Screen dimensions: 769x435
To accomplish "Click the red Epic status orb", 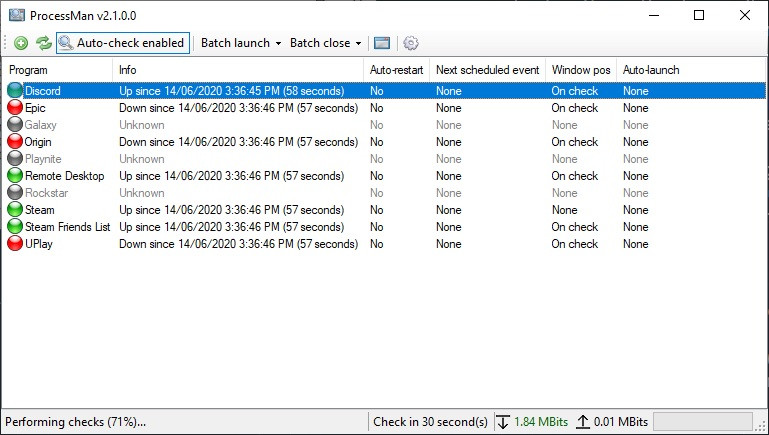I will (x=15, y=107).
